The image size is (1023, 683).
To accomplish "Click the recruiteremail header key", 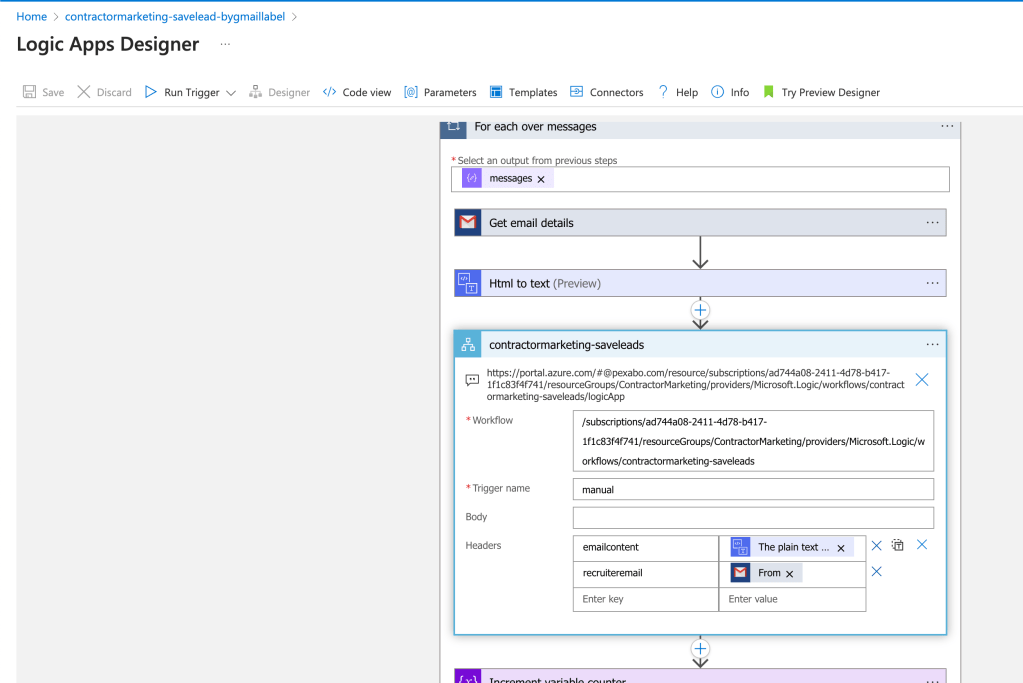I will point(646,573).
